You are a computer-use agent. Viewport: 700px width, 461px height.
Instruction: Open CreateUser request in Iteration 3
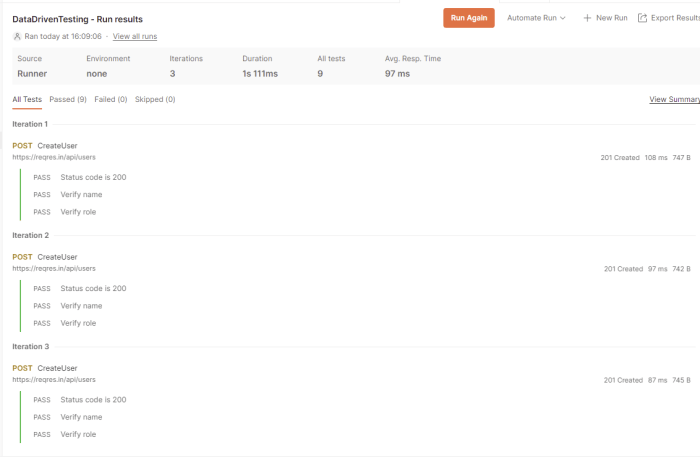click(x=57, y=368)
